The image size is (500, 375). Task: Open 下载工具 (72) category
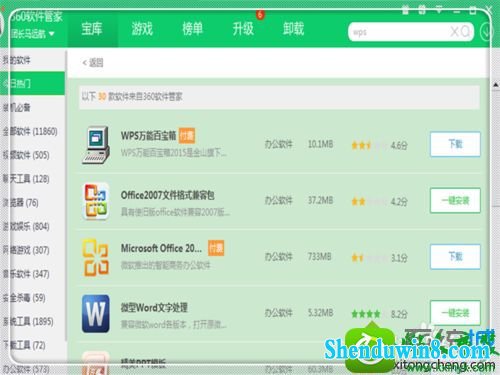pyautogui.click(x=24, y=345)
